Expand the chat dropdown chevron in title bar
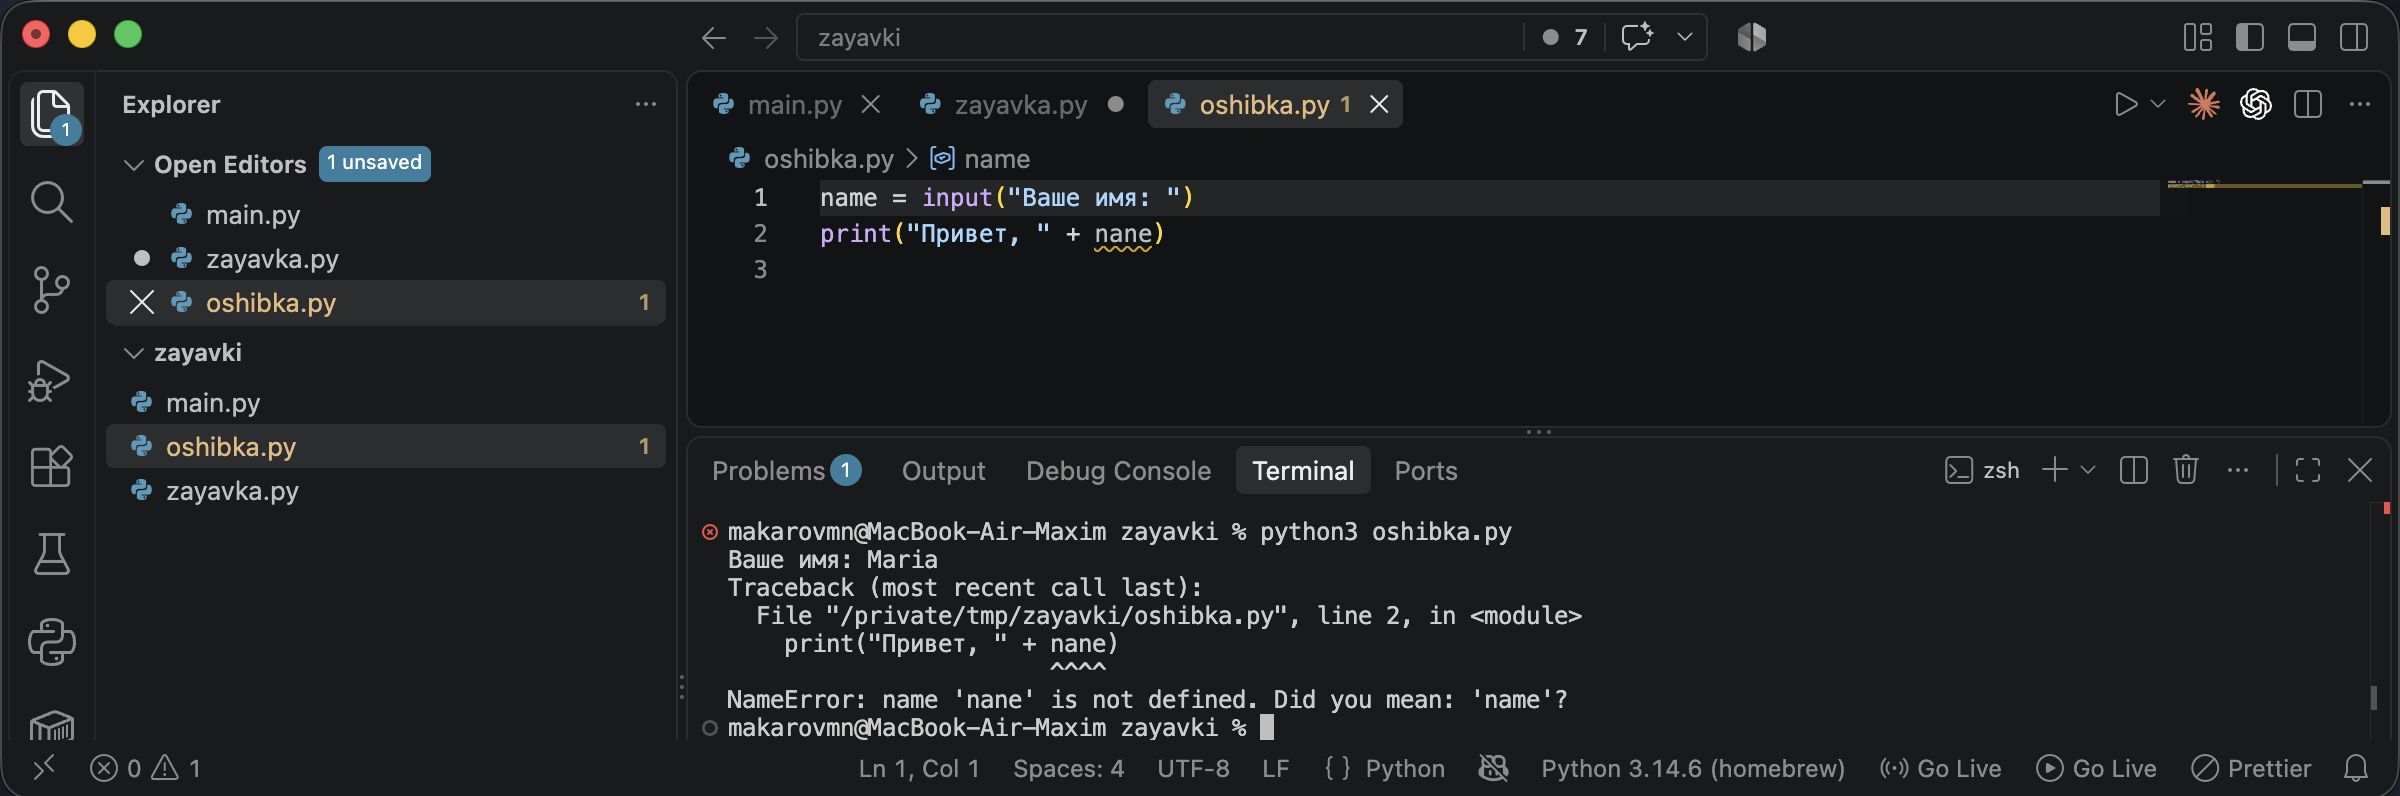 (x=1685, y=37)
